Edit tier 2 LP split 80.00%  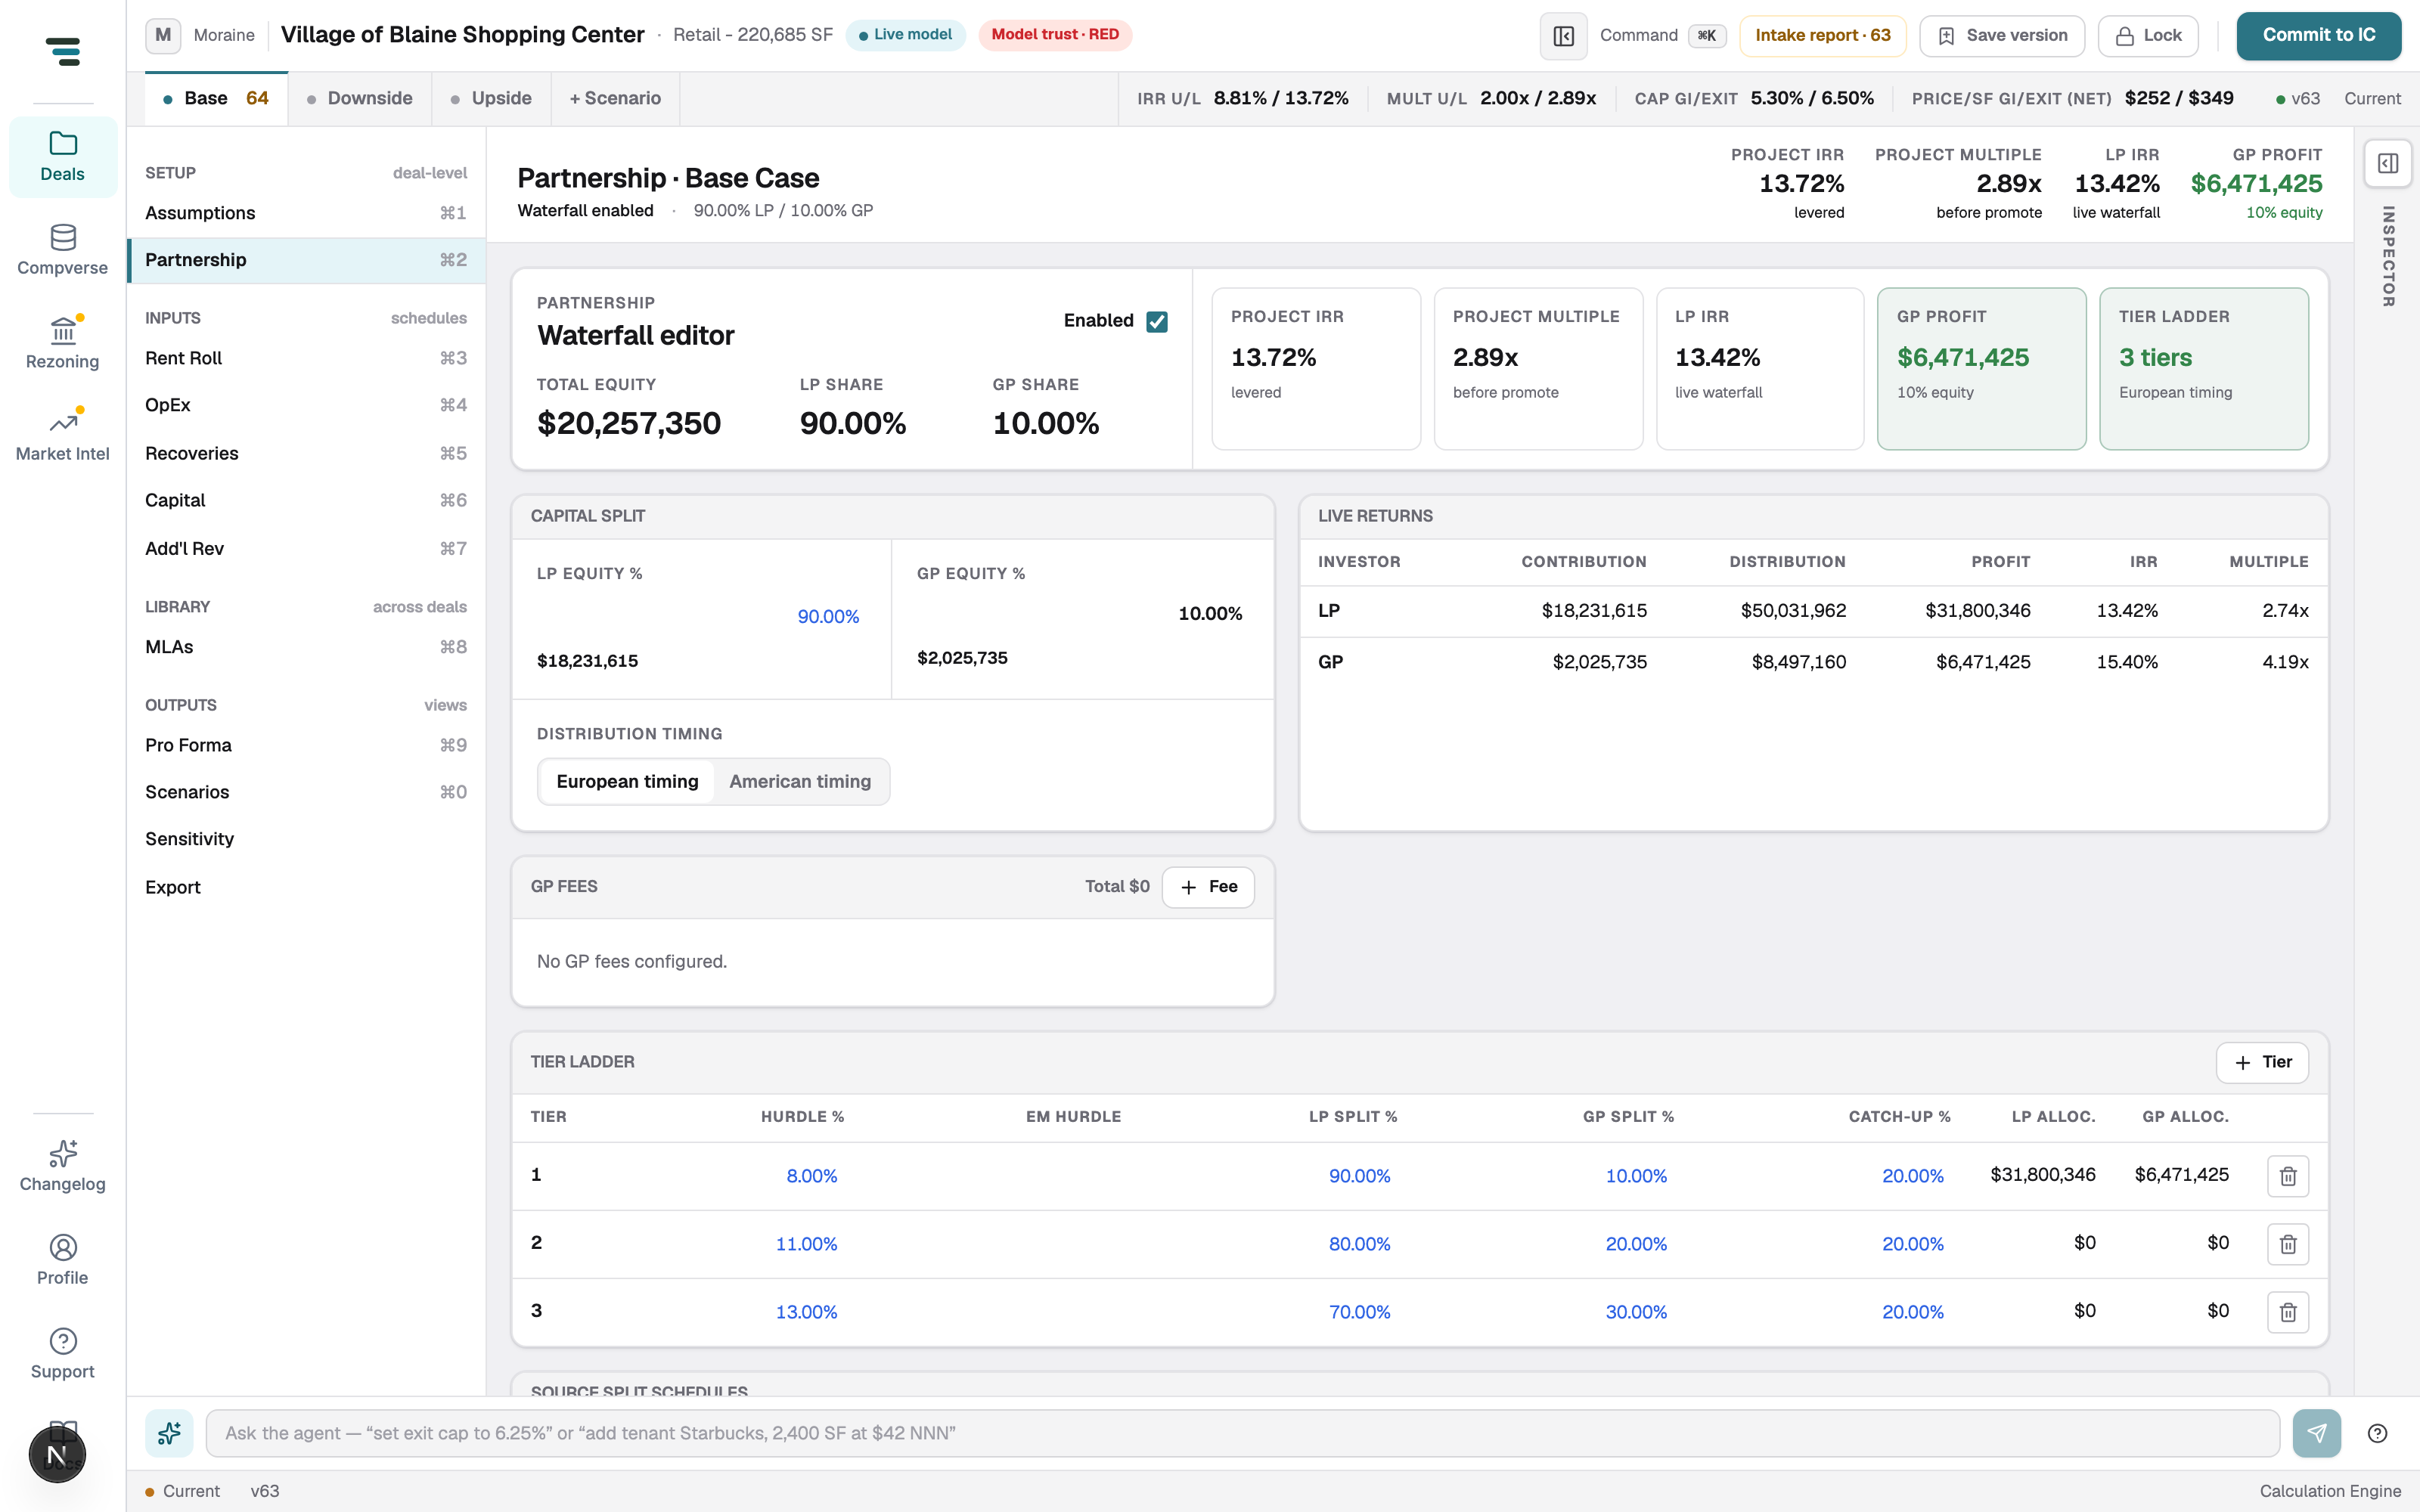tap(1359, 1244)
